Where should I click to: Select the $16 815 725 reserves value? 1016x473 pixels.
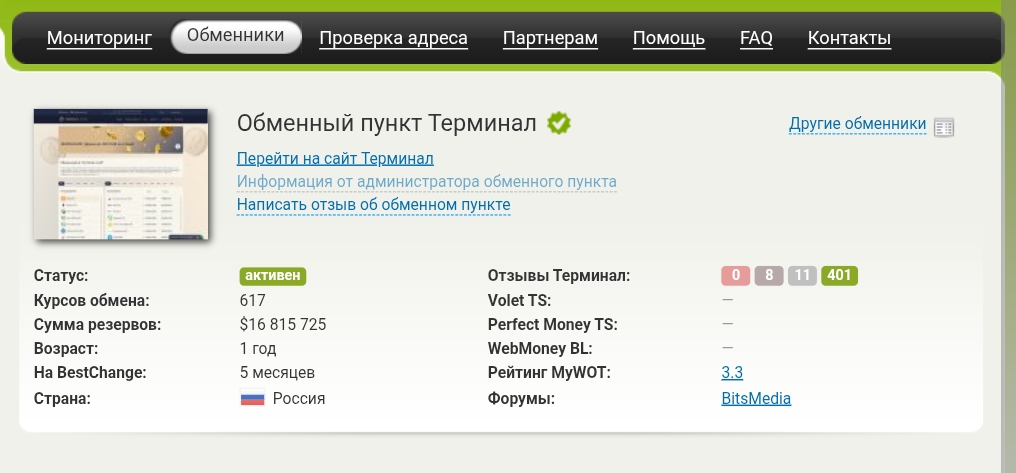pyautogui.click(x=283, y=325)
